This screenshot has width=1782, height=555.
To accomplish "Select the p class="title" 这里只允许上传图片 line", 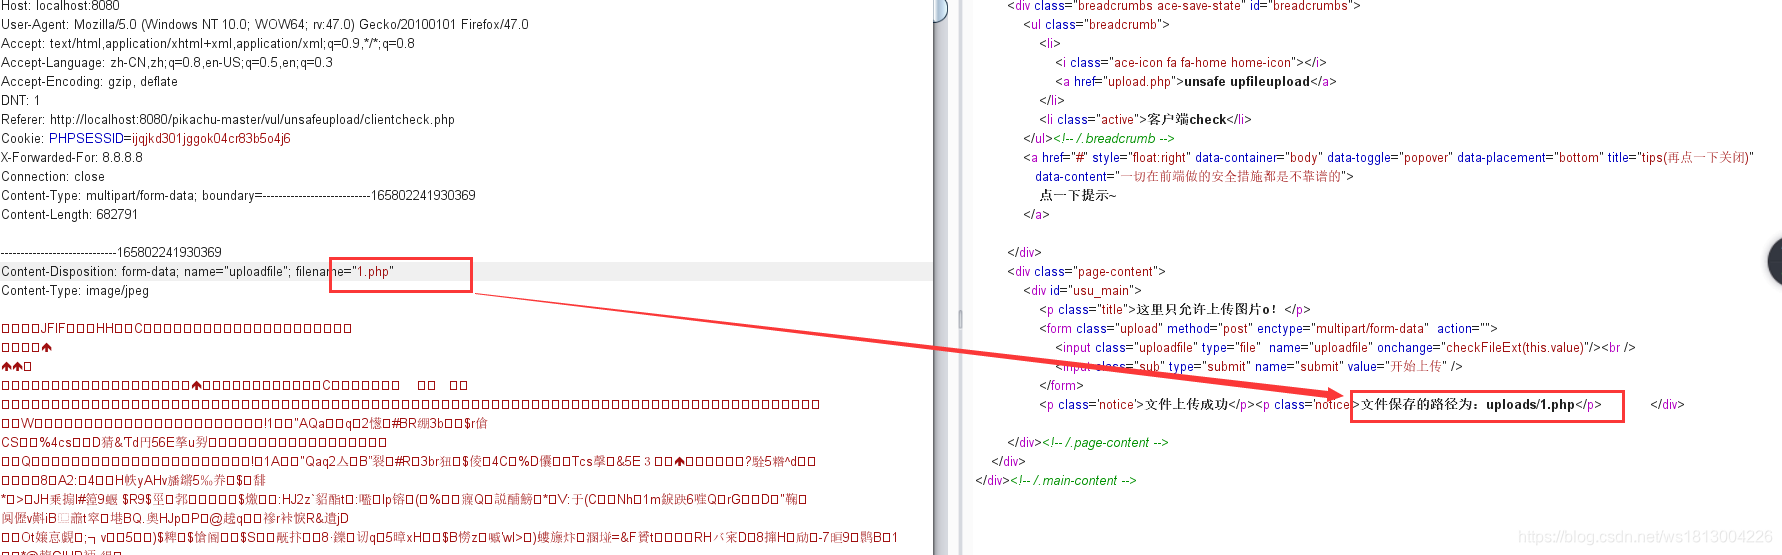I will [1175, 309].
